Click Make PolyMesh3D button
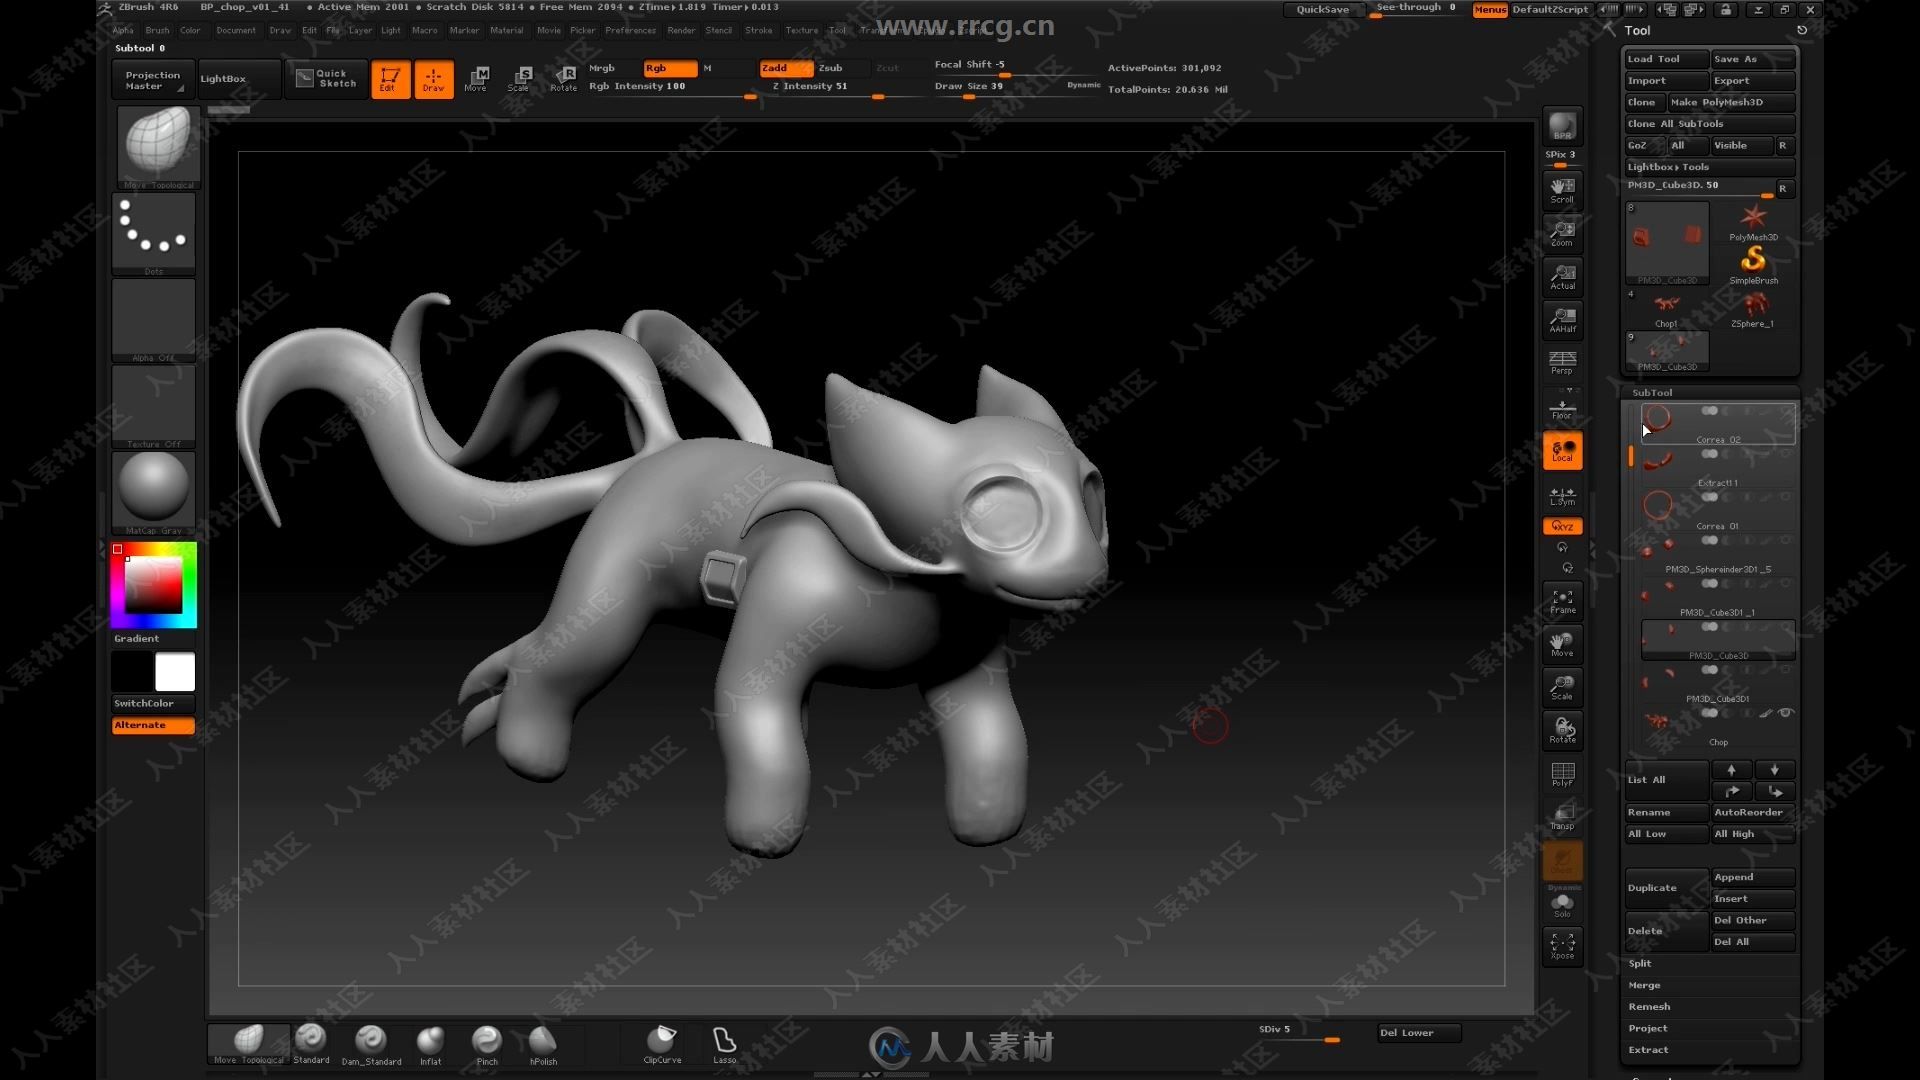Screen dimensions: 1920x1080 1731,102
